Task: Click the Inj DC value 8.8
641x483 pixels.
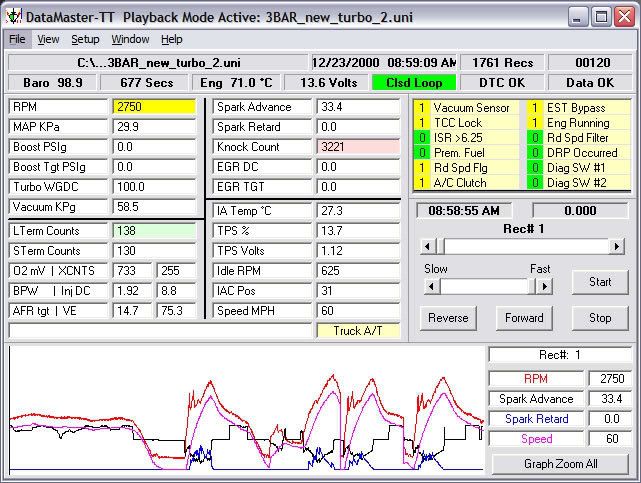Action: (x=177, y=291)
